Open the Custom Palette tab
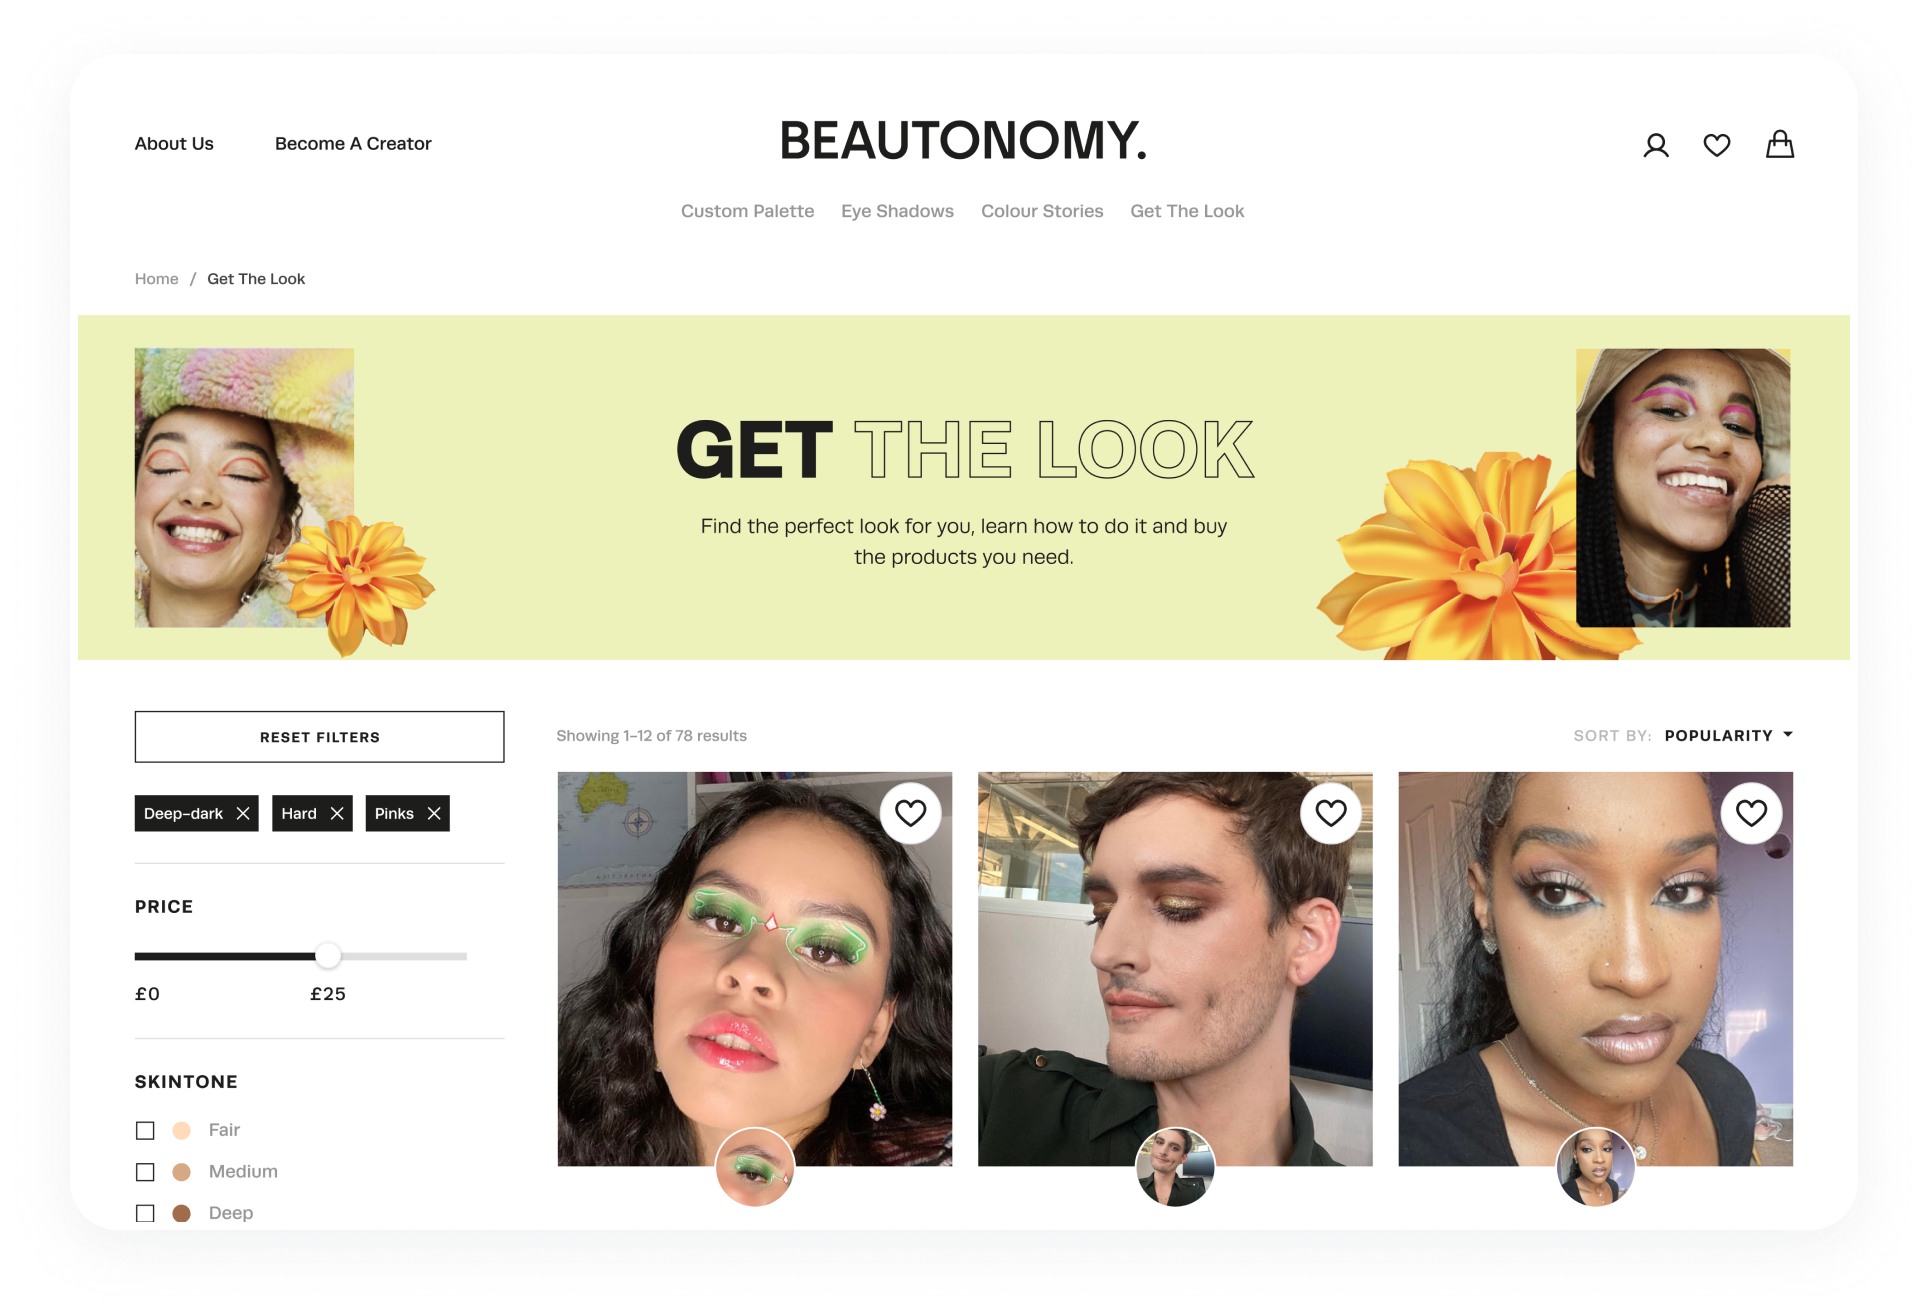 tap(747, 210)
